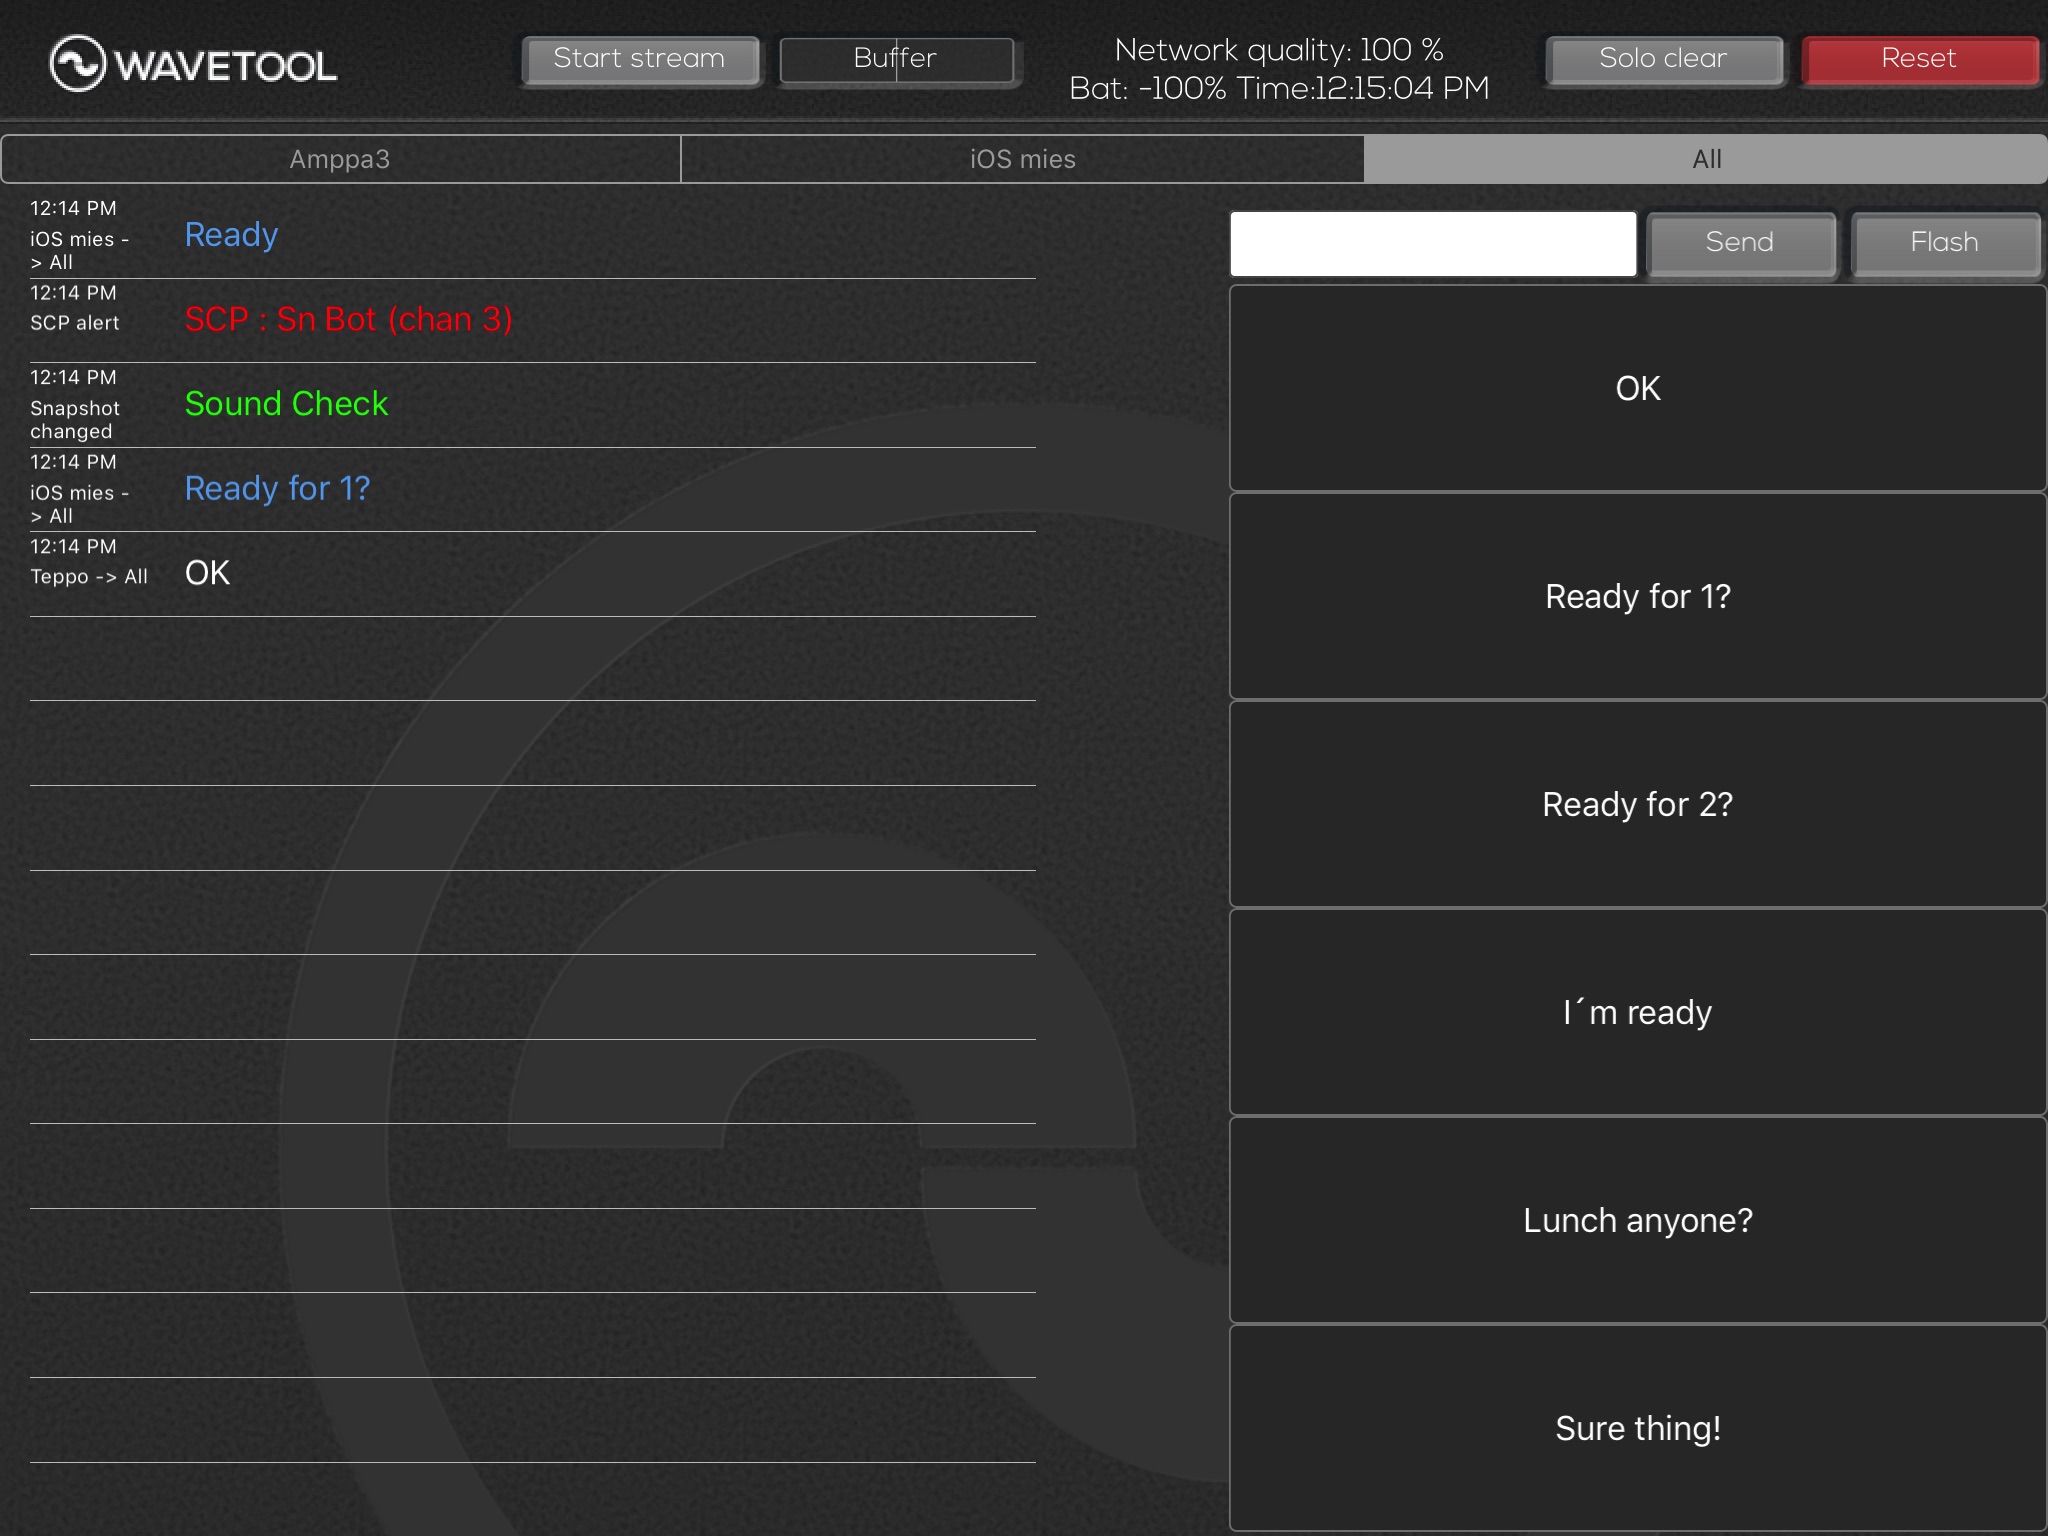Viewport: 2048px width, 1536px height.
Task: Send quick message Lunch anyone?
Action: pyautogui.click(x=1638, y=1220)
